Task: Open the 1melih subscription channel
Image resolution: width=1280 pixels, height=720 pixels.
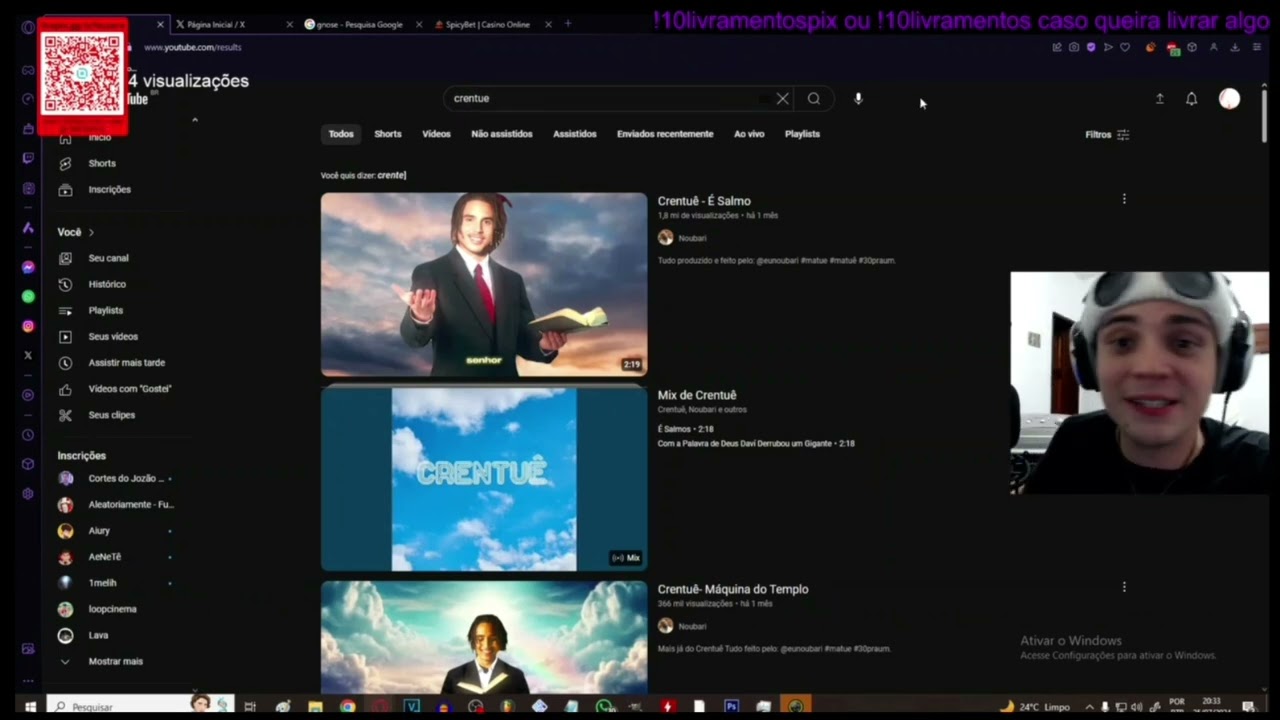Action: point(102,582)
